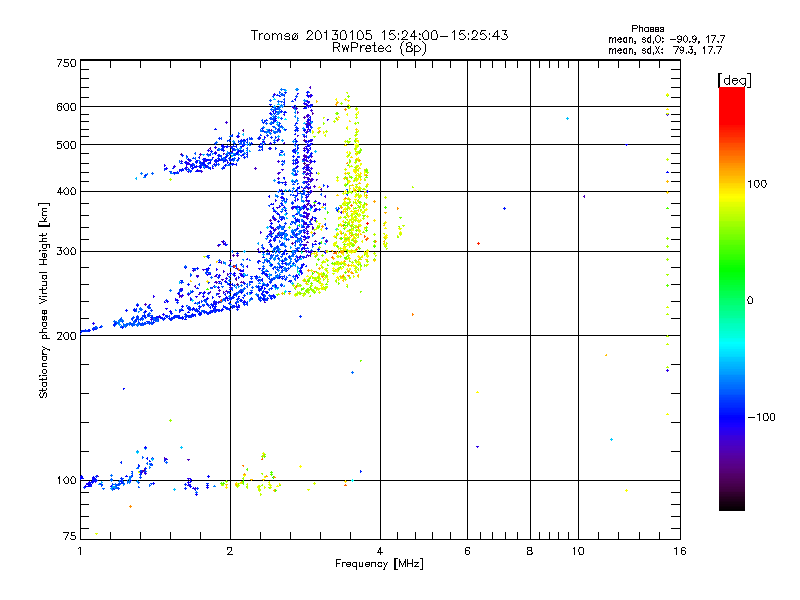
Task: Click the colorbar '100' tick label
Action: tap(757, 184)
